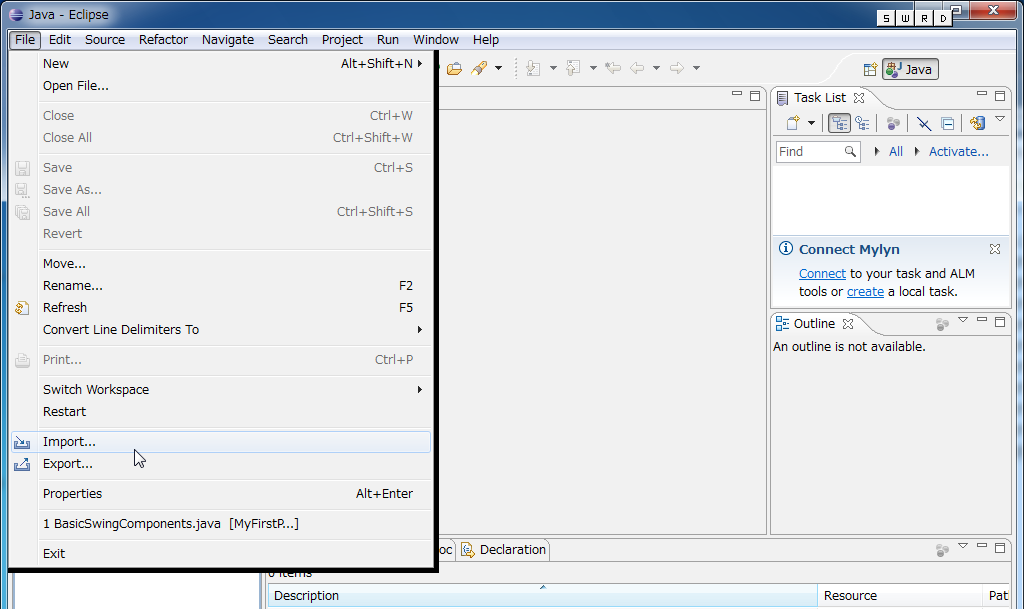Screen dimensions: 1024x609
Task: Collapse all tasks in Task List toolbar
Action: click(947, 123)
